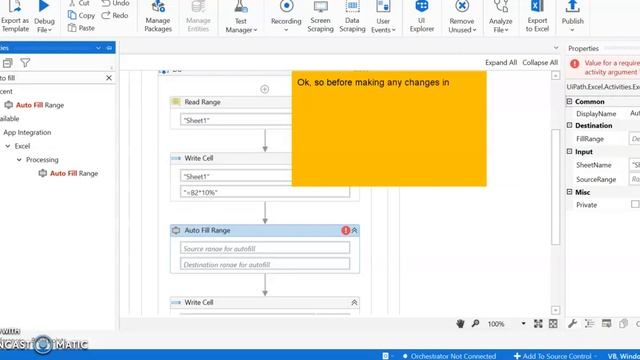The image size is (640, 360).
Task: Click the overview icon
Action: pyautogui.click(x=553, y=324)
